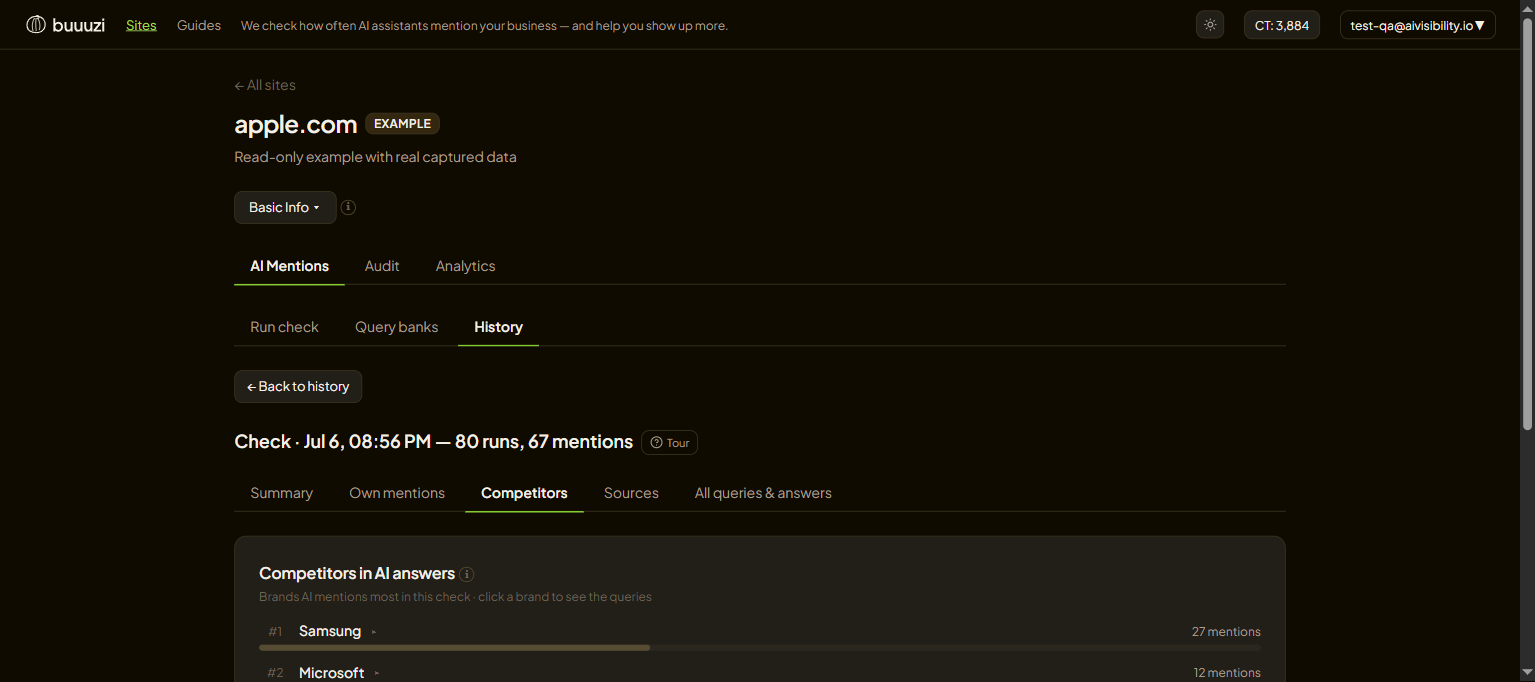The image size is (1535, 682).
Task: Expand the Microsoft brand arrow
Action: pos(377,673)
